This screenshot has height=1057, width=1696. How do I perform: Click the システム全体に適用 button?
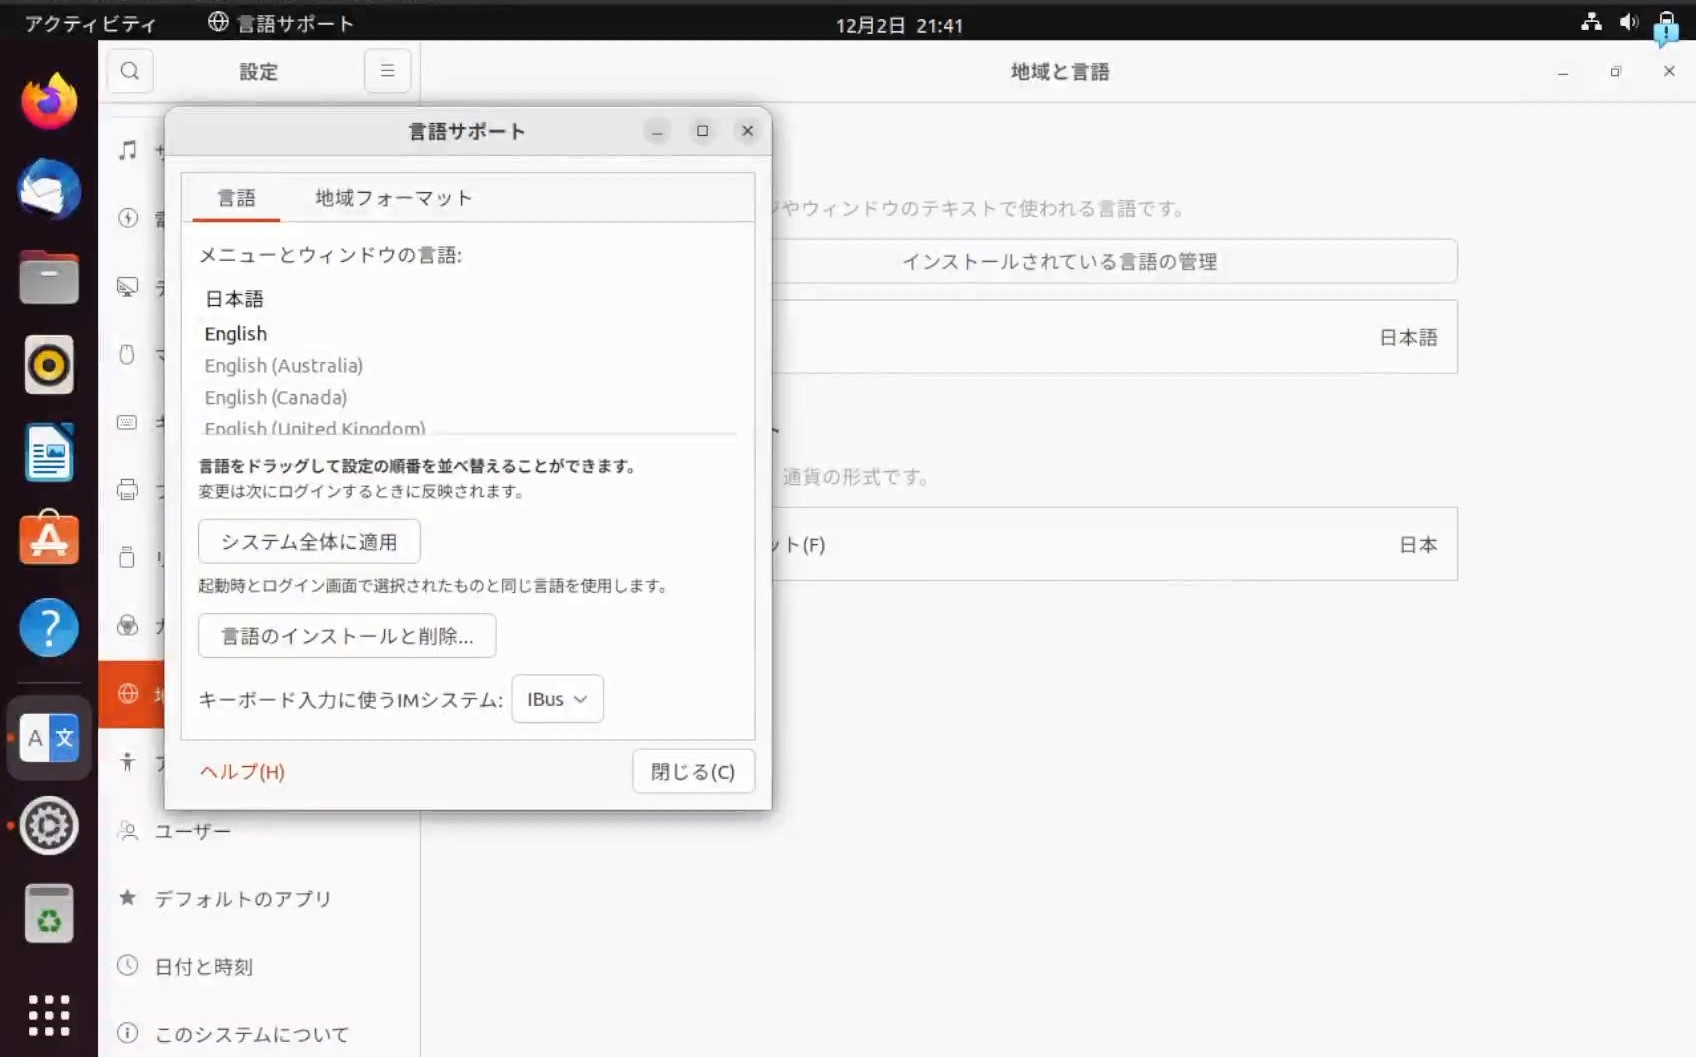(x=309, y=542)
